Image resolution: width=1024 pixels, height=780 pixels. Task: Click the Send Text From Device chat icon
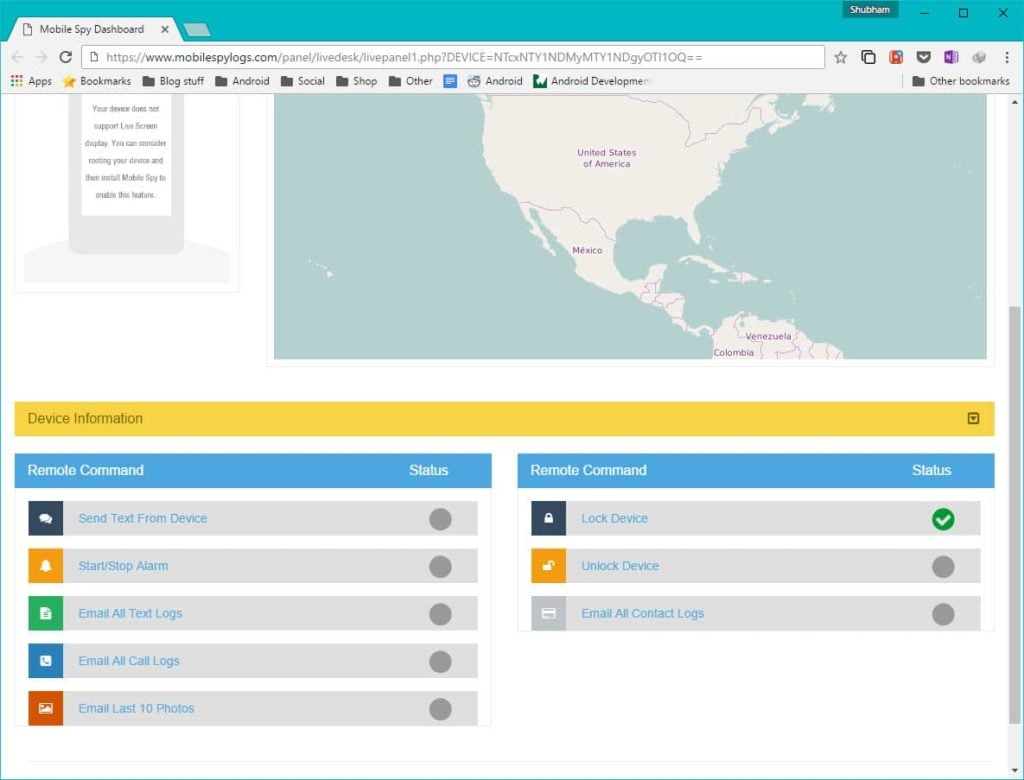pyautogui.click(x=46, y=518)
